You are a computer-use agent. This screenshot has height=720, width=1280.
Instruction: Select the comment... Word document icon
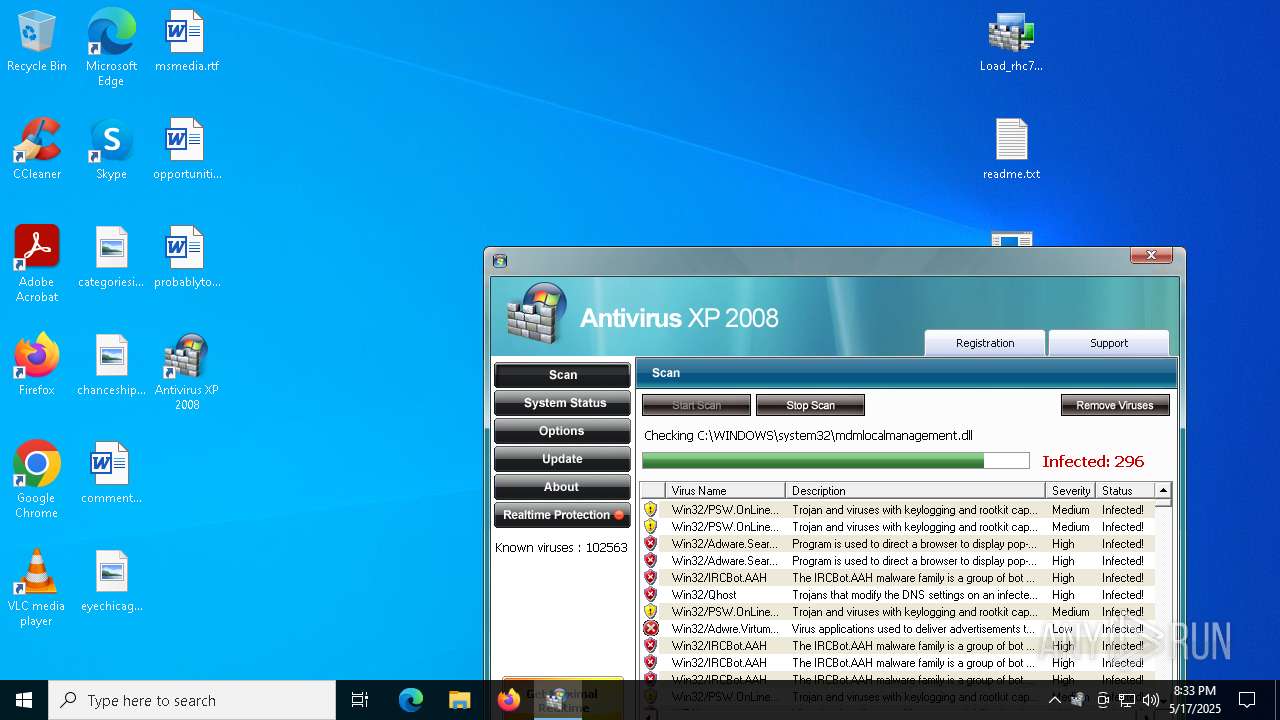click(x=111, y=474)
